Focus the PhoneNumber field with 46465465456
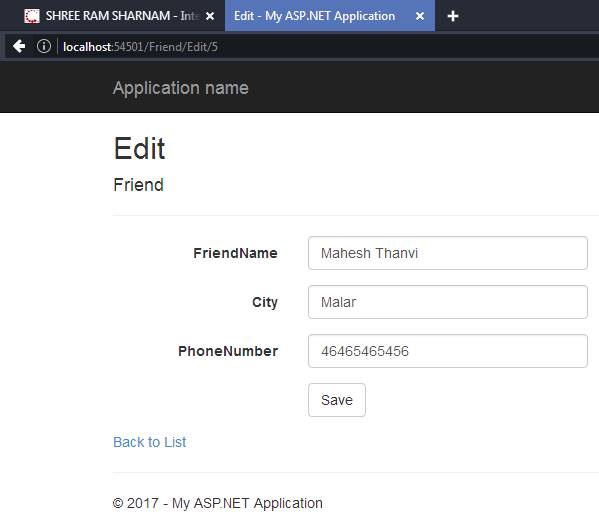599x521 pixels. pos(448,351)
